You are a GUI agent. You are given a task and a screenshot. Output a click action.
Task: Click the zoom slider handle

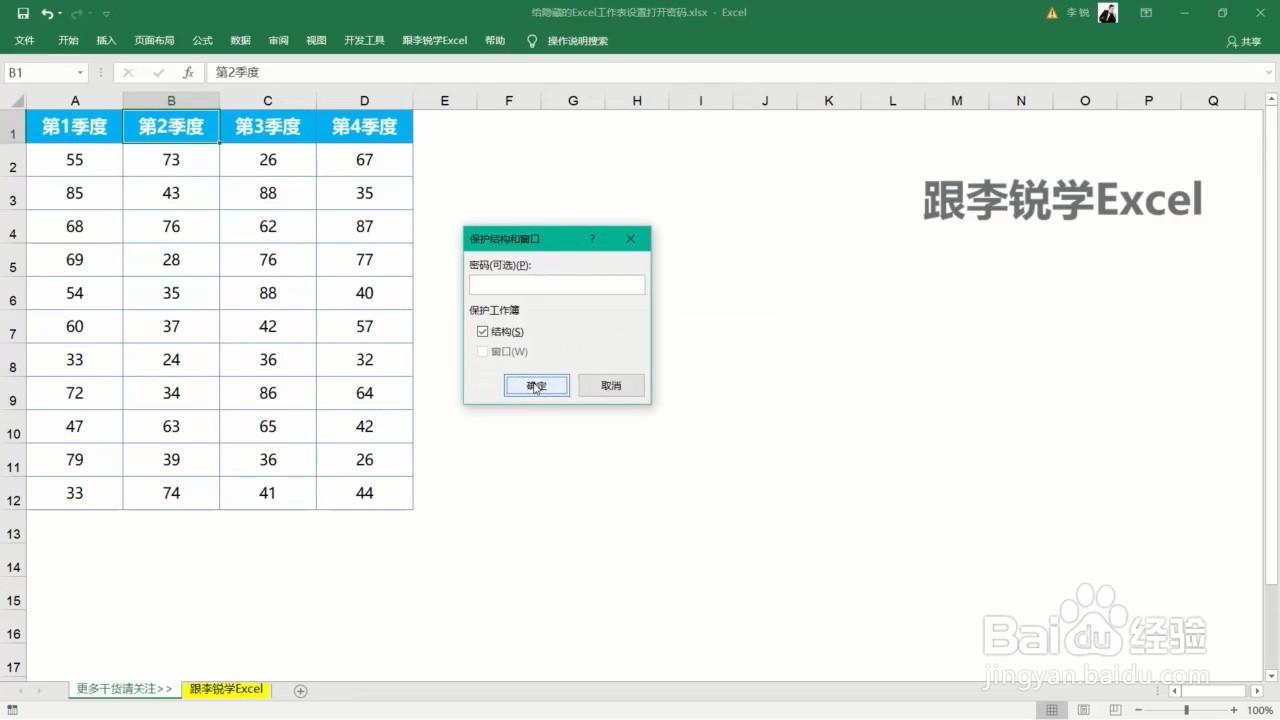(x=1186, y=710)
